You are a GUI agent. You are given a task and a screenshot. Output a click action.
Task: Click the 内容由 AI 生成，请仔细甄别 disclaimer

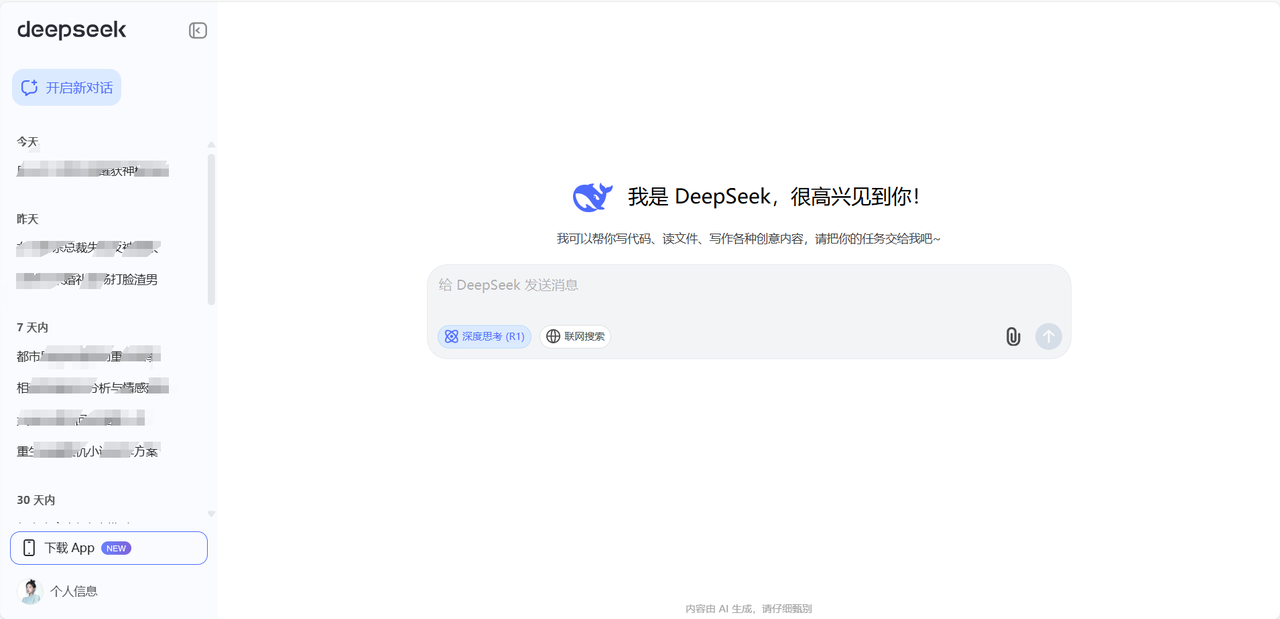tap(749, 608)
